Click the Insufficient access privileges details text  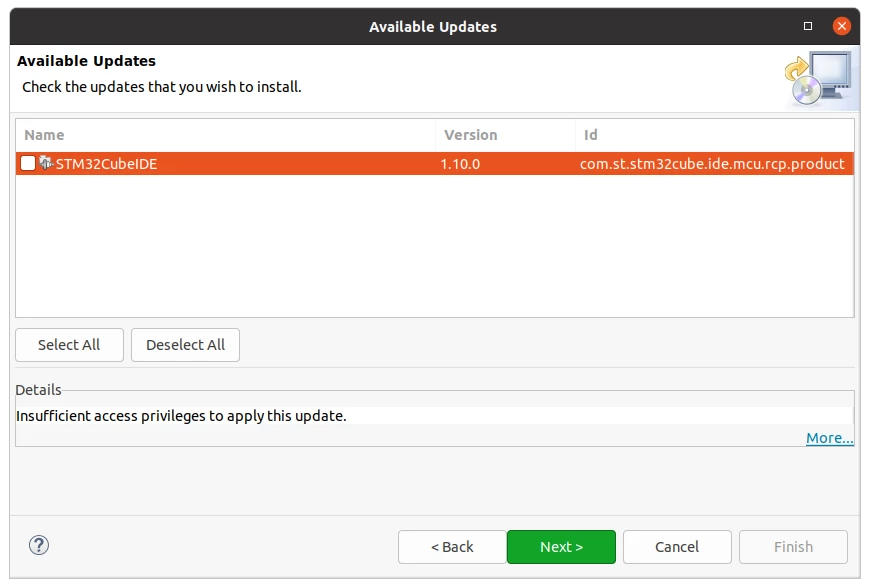[x=181, y=416]
